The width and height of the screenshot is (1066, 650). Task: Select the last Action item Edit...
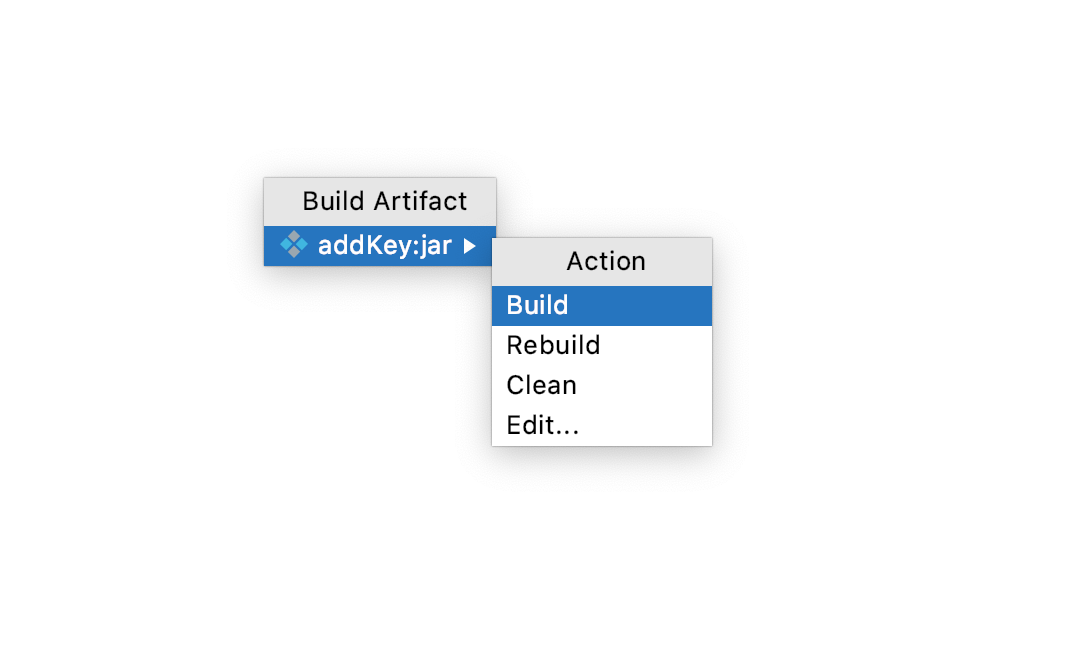click(602, 426)
